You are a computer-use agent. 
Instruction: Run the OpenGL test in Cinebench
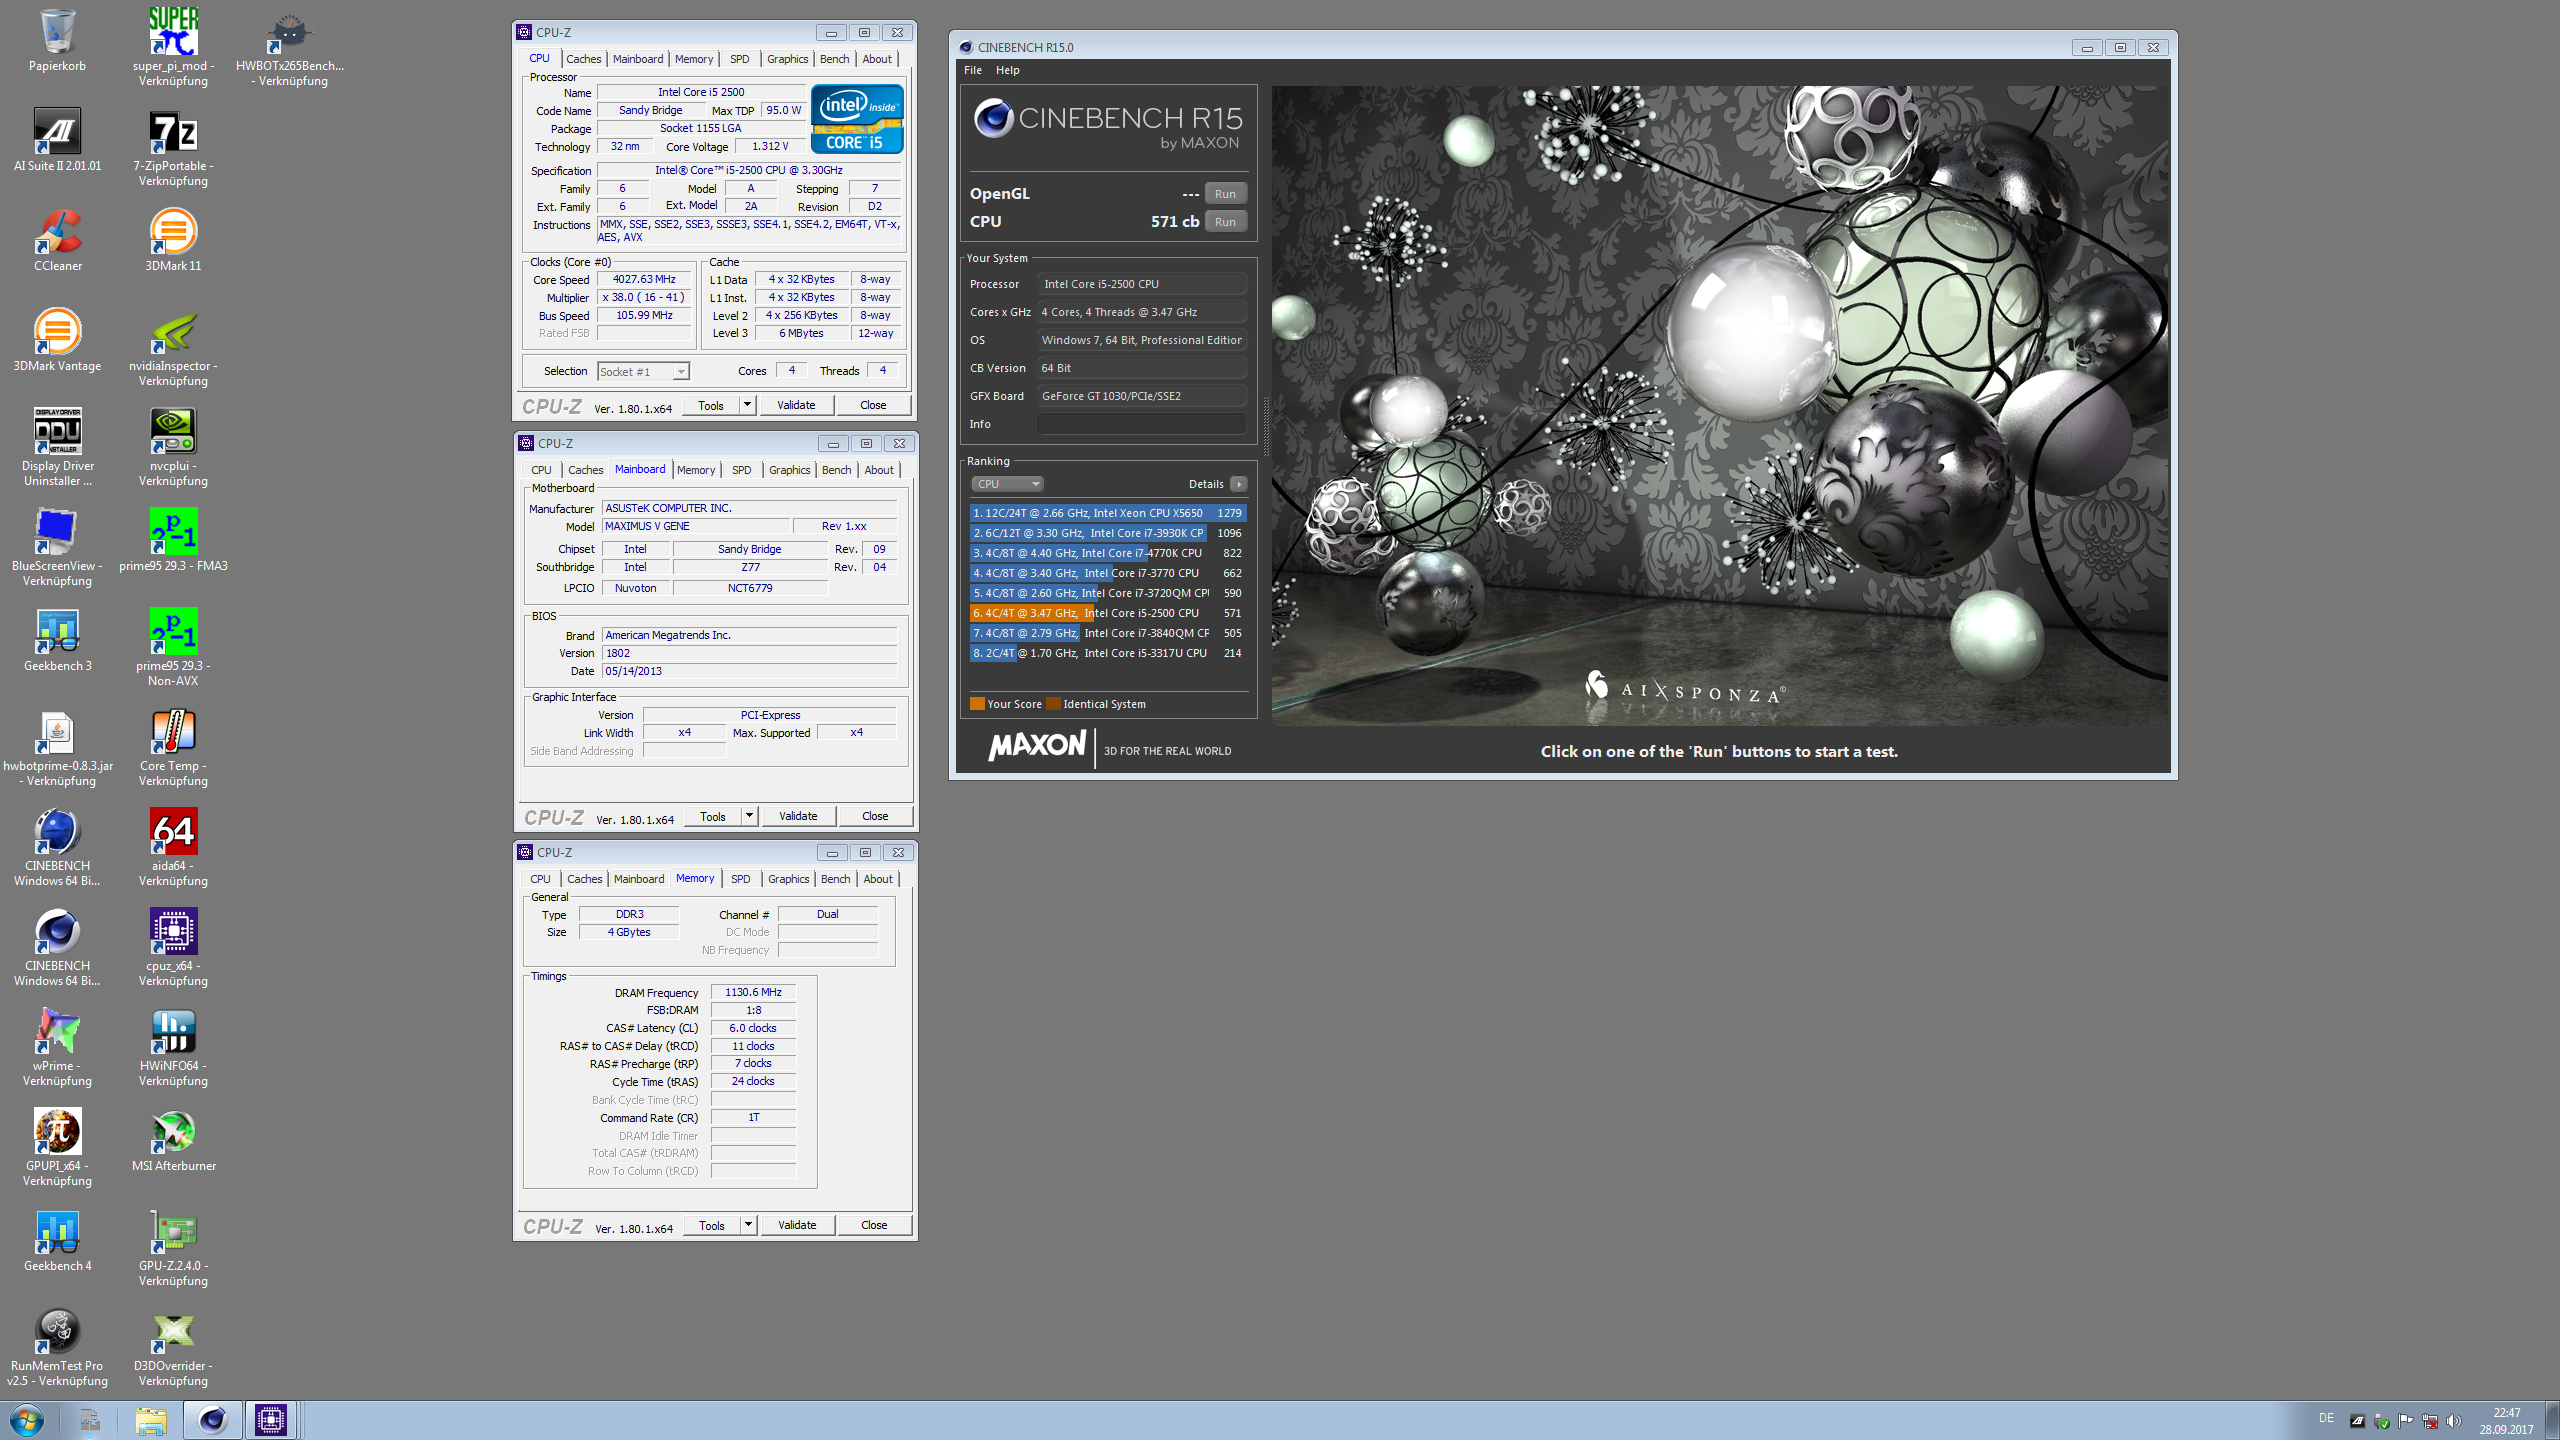[x=1226, y=194]
